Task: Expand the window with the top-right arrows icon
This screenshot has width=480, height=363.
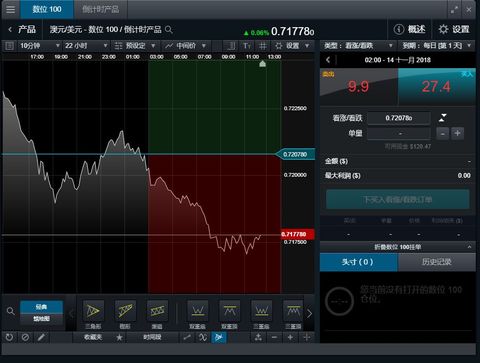Action: tap(454, 10)
